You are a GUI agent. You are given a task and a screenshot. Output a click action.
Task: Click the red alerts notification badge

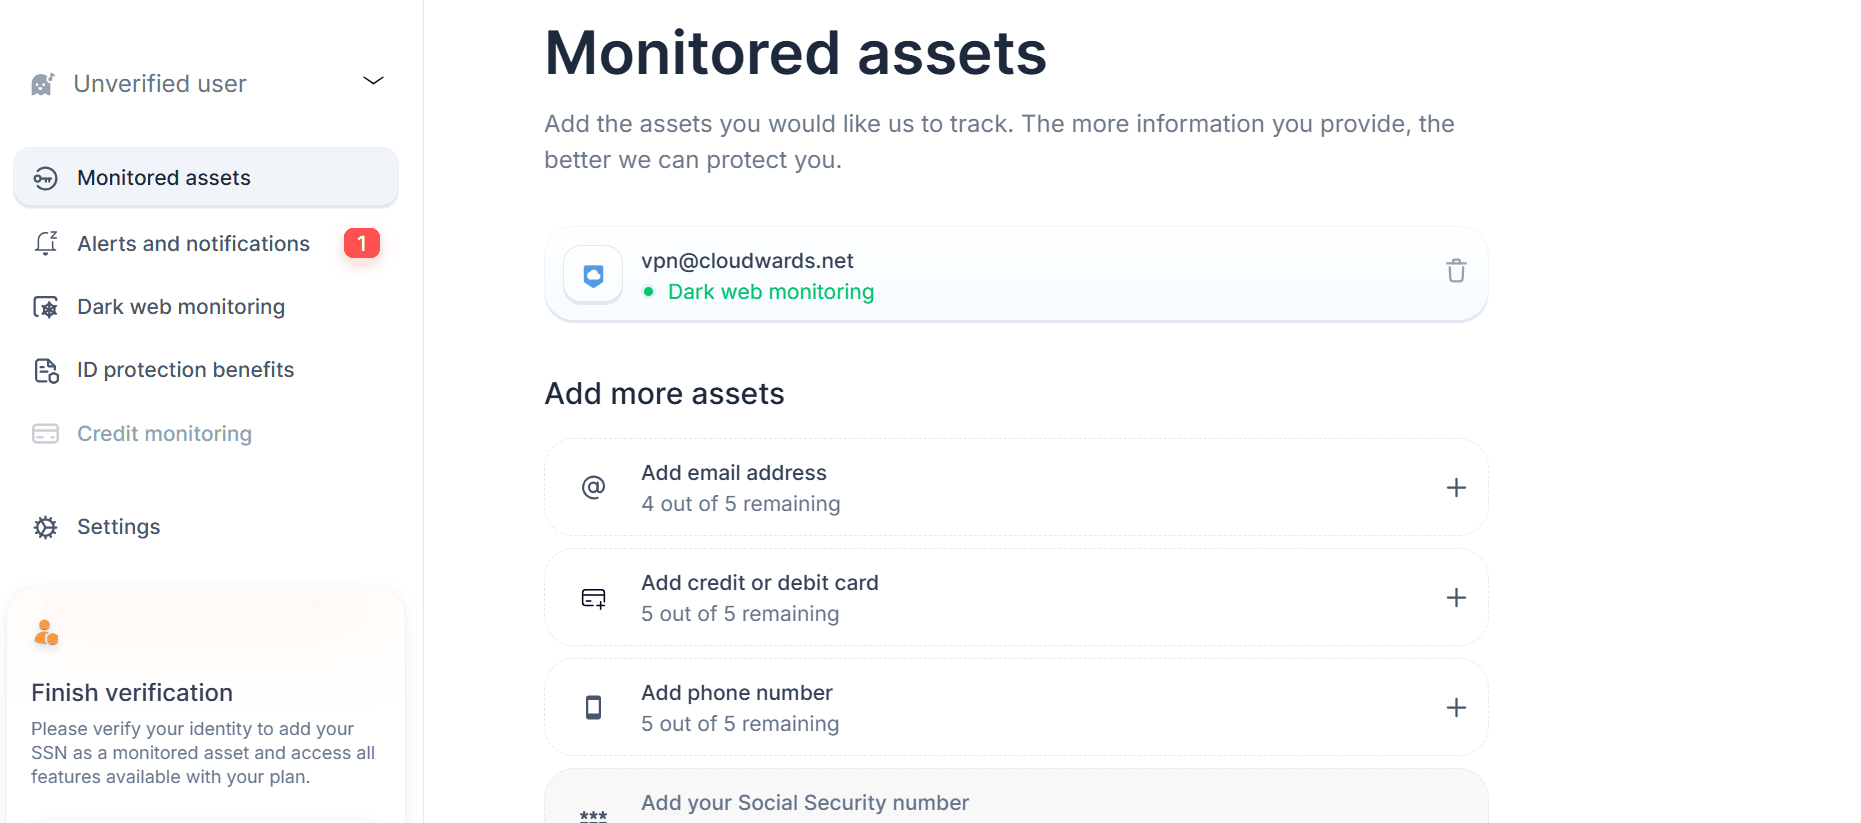361,243
